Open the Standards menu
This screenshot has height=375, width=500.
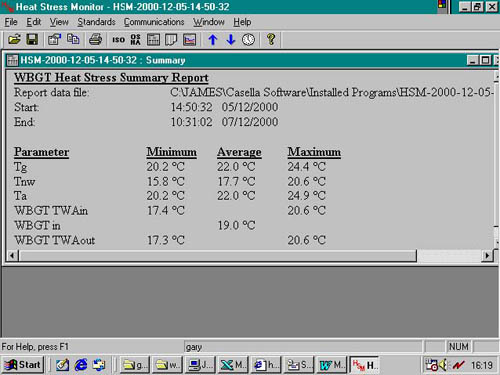96,22
